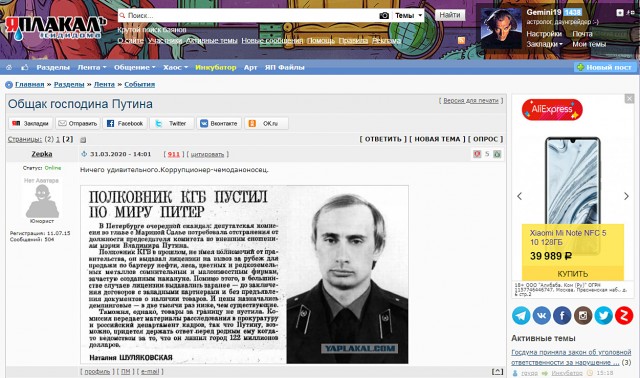The height and width of the screenshot is (378, 640).
Task: Open the Zen red circle icon
Action: pyautogui.click(x=624, y=316)
